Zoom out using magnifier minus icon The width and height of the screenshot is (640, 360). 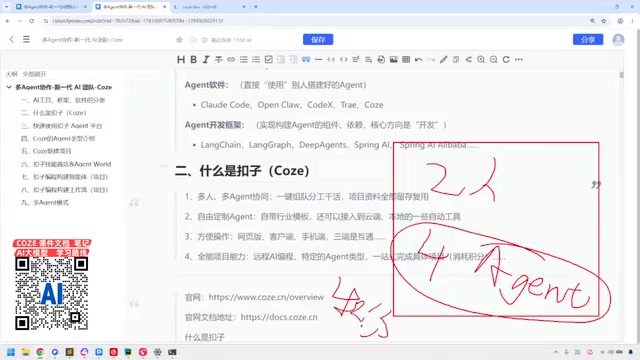493,60
